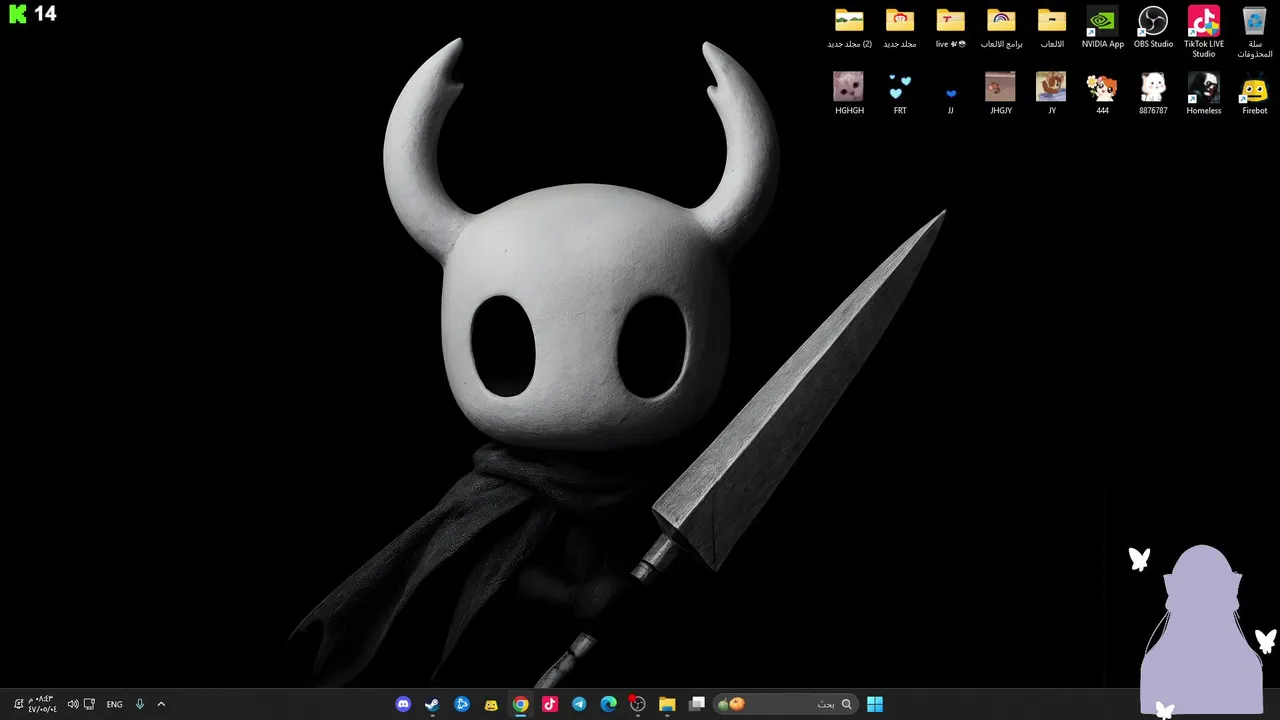The width and height of the screenshot is (1280, 720).
Task: Select the FRT blue hearts file
Action: (900, 94)
